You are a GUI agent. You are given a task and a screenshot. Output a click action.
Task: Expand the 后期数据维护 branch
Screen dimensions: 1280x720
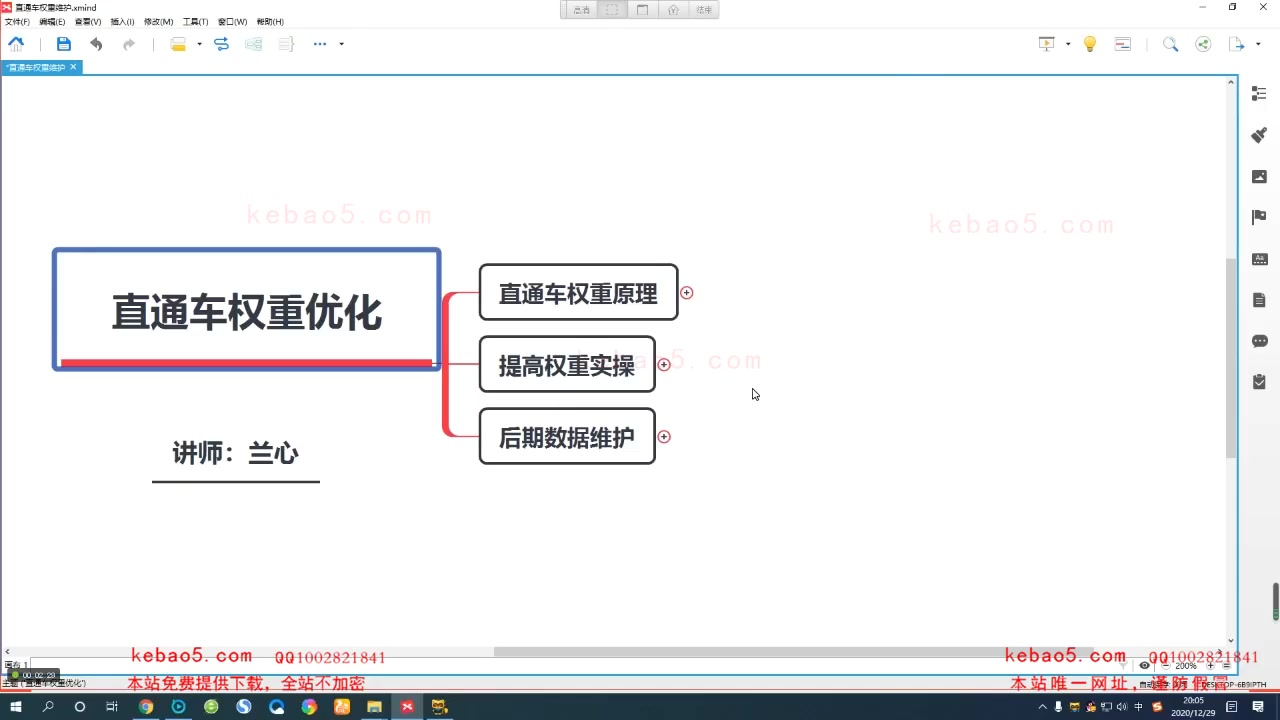[x=664, y=437]
